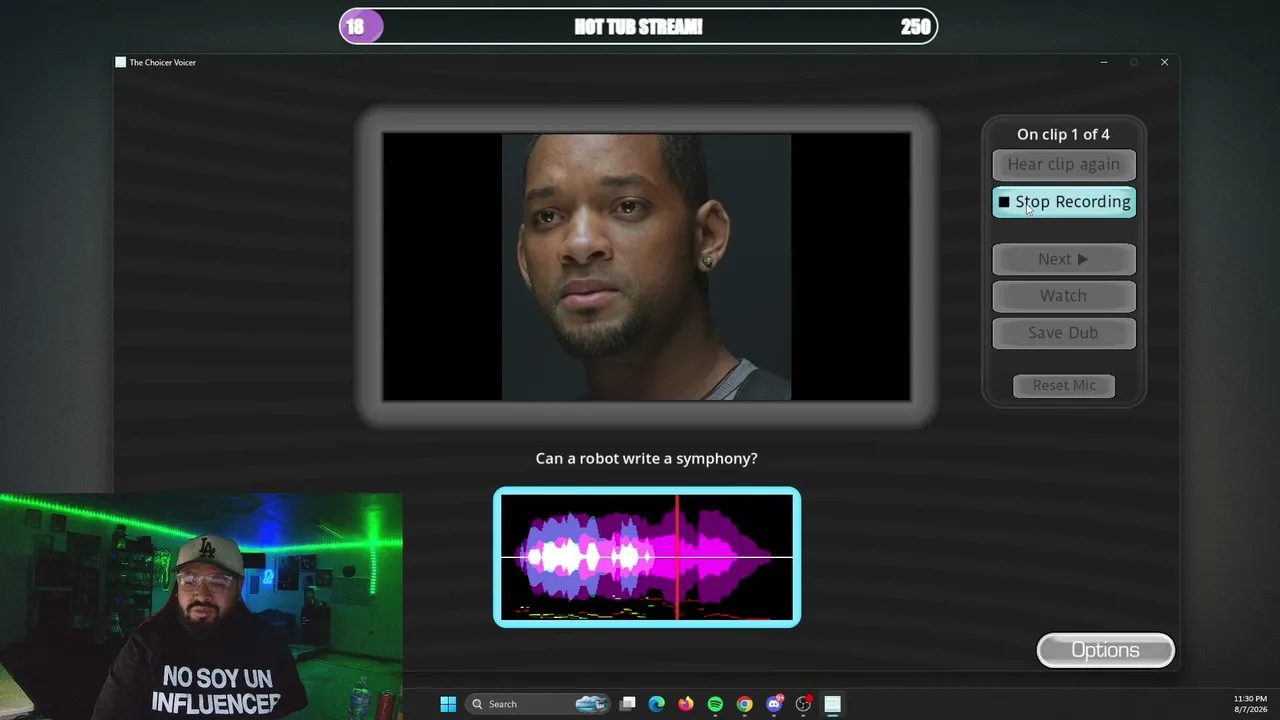Viewport: 1280px width, 720px height.
Task: Click the audio waveform display
Action: click(x=647, y=557)
